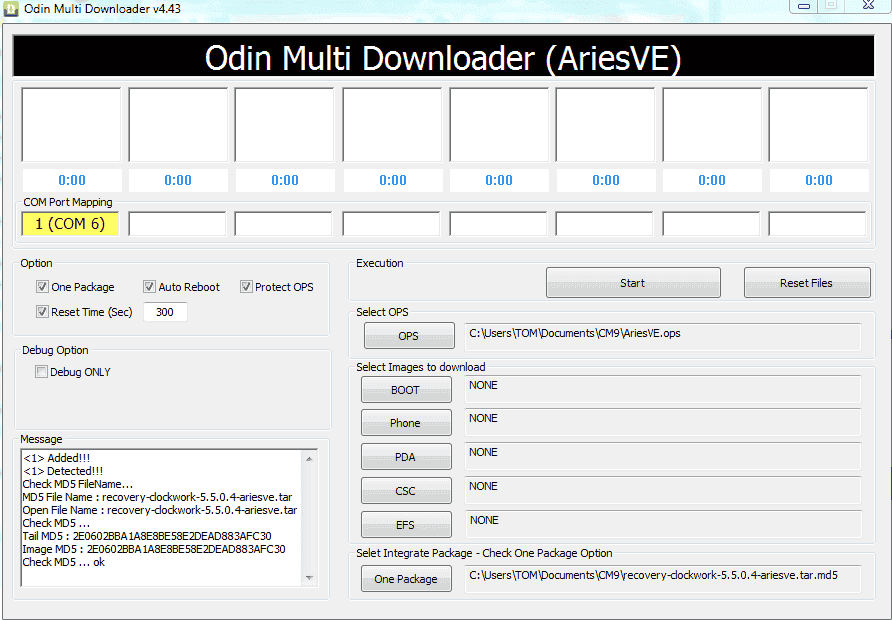The image size is (892, 620).
Task: Click the EFS path field showing NONE
Action: [663, 524]
